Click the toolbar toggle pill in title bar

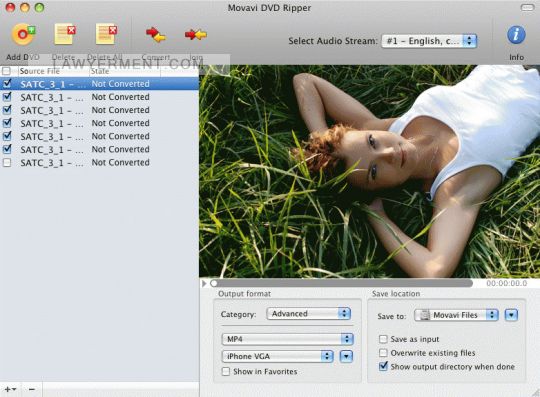coord(527,7)
